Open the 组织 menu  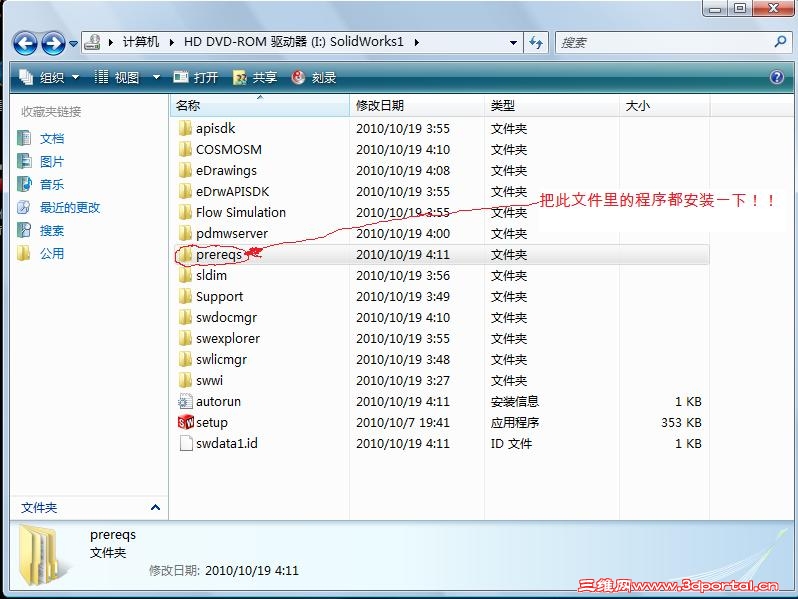tap(49, 77)
